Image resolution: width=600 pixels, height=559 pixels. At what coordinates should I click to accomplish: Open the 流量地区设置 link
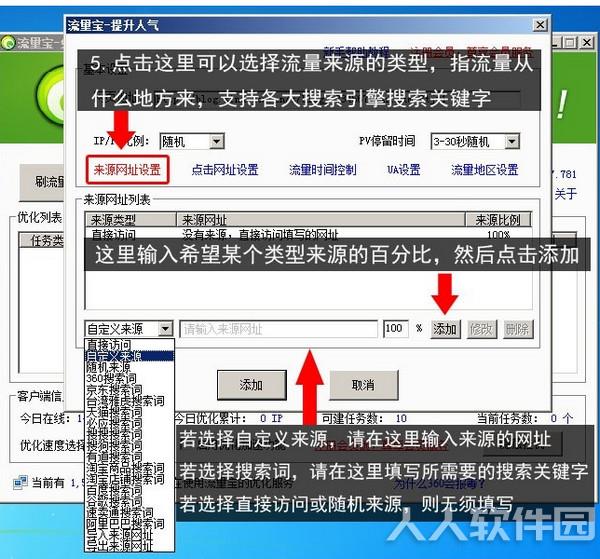(x=484, y=169)
